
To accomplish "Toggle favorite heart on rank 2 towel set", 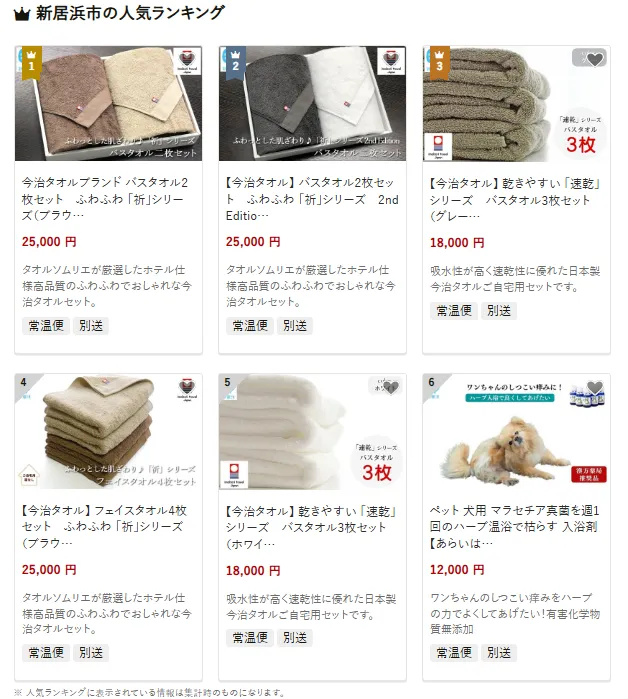I will [x=391, y=58].
